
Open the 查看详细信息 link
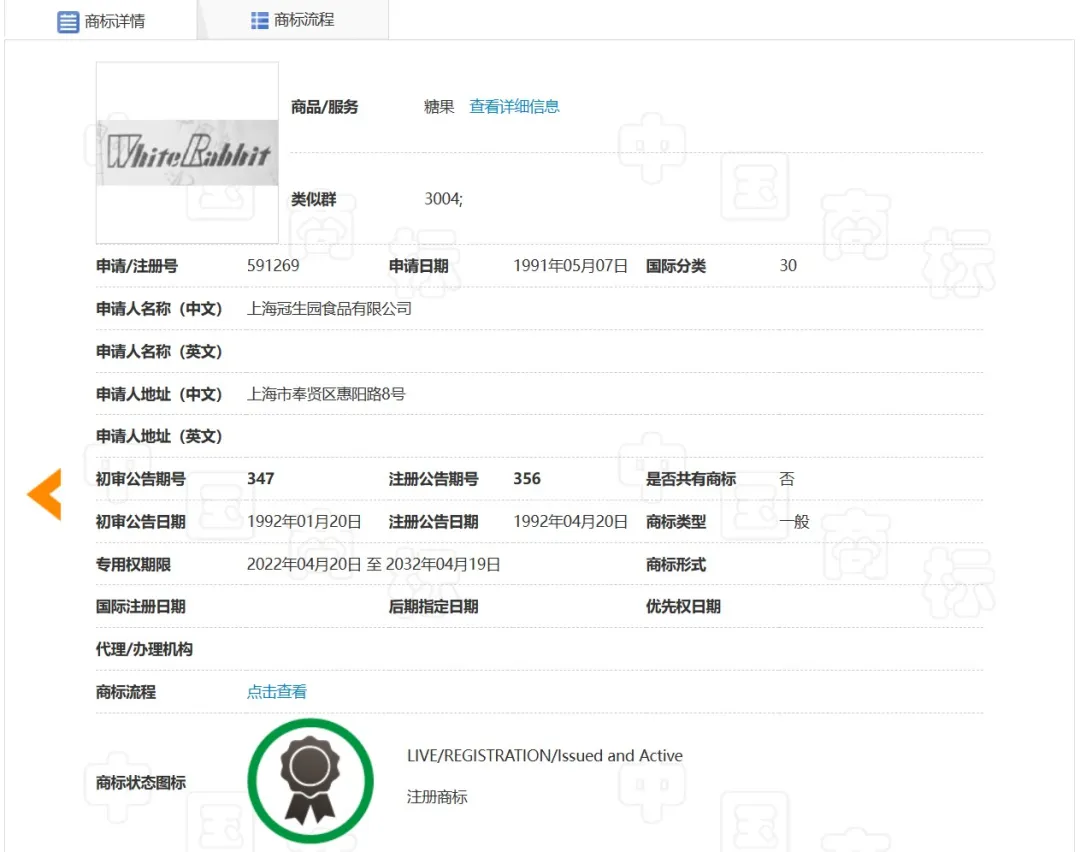pyautogui.click(x=514, y=107)
